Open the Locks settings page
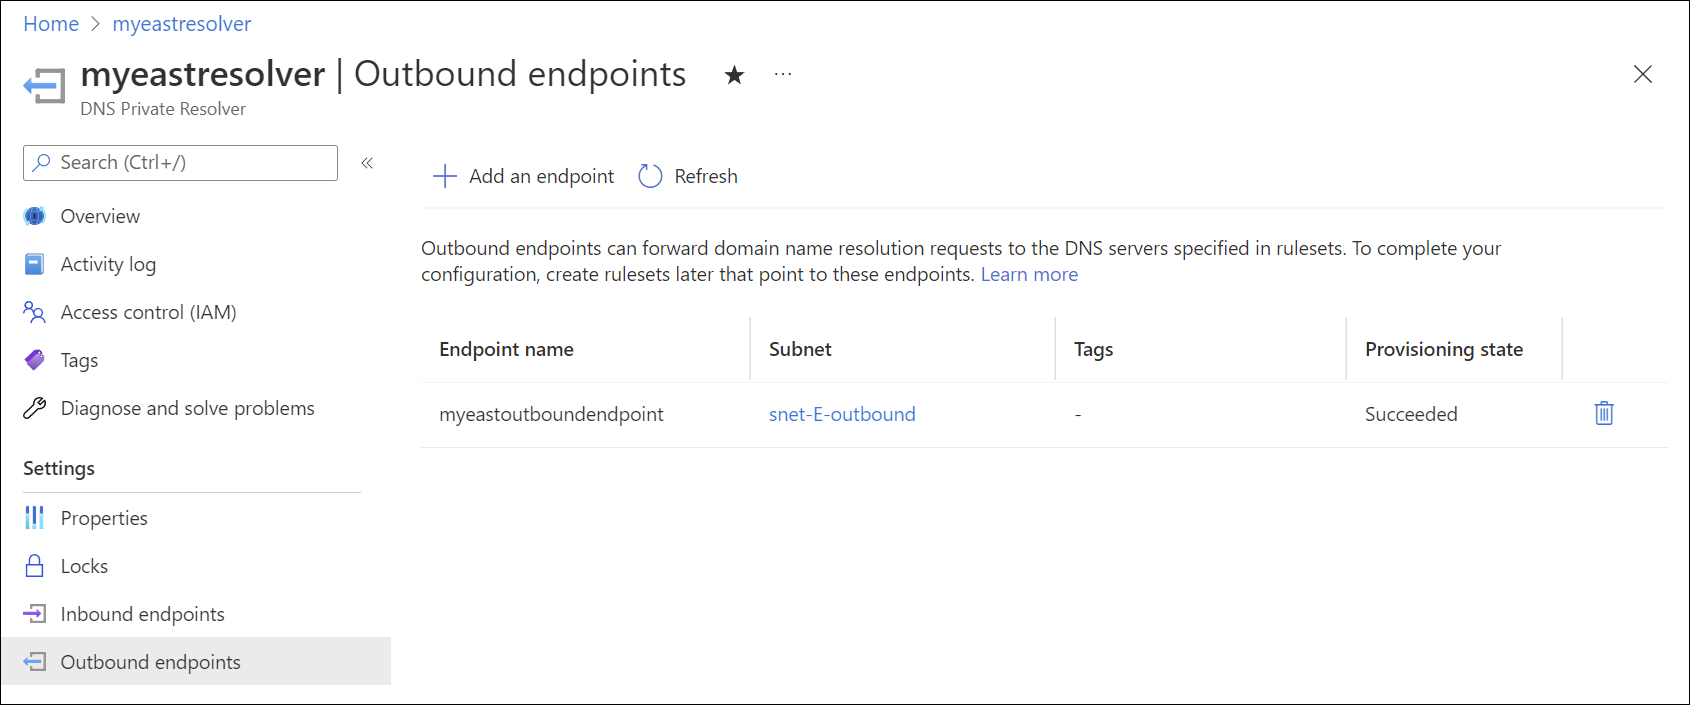1690x705 pixels. point(84,566)
